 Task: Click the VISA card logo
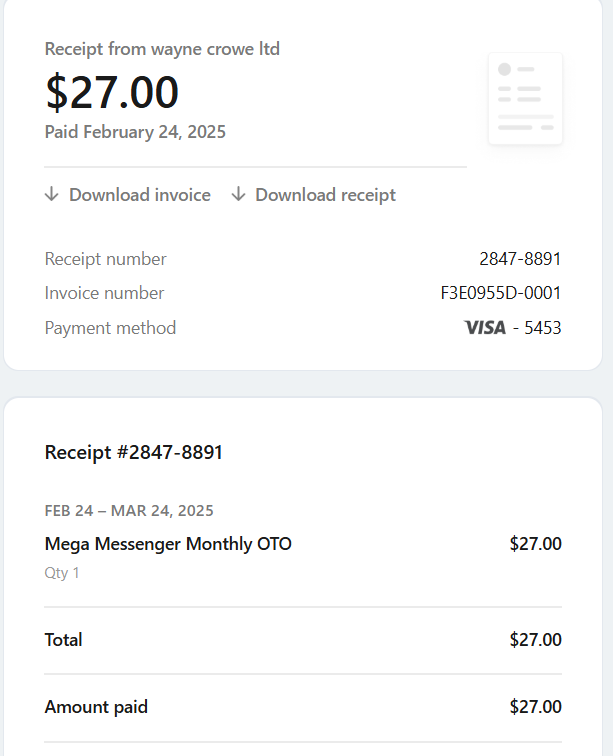tap(485, 328)
